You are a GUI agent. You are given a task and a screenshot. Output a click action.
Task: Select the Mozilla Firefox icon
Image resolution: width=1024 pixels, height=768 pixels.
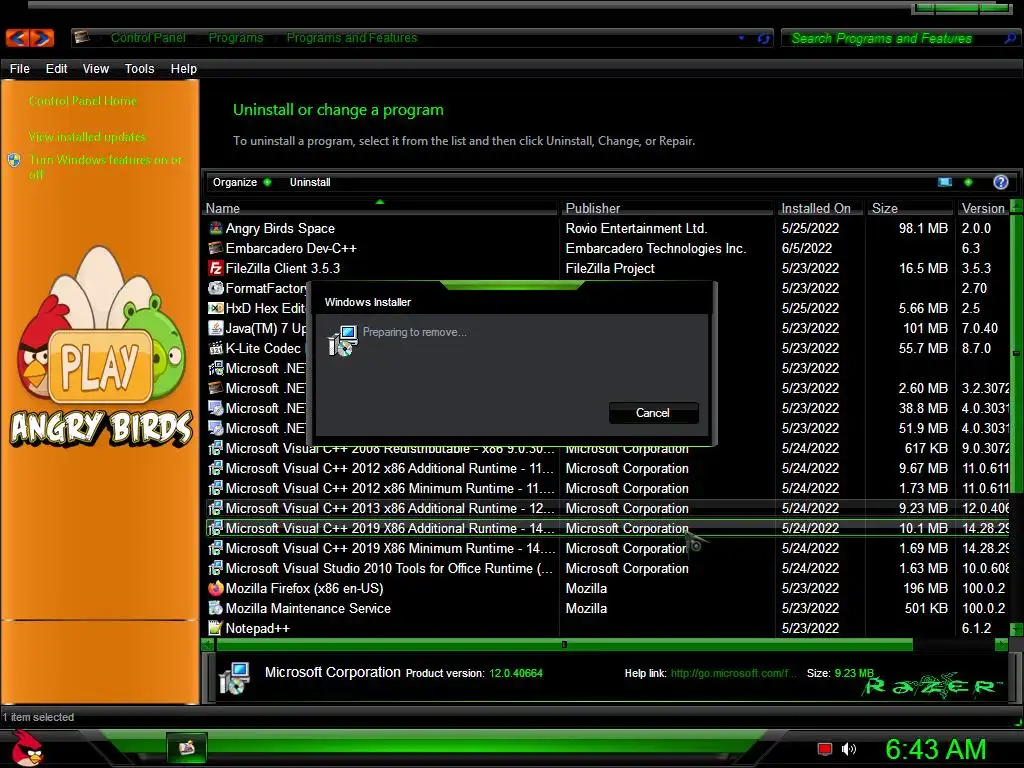[216, 588]
